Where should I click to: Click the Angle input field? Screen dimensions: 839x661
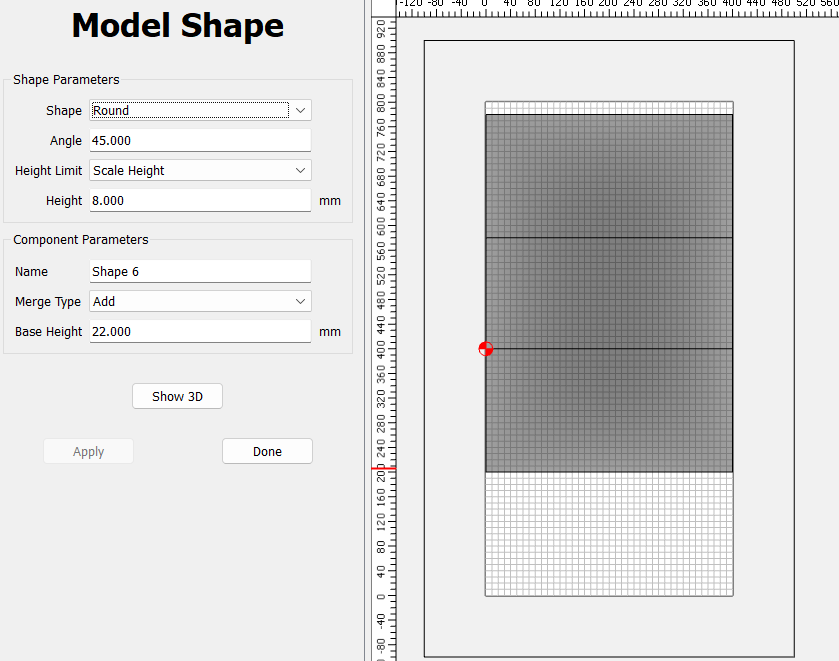200,141
